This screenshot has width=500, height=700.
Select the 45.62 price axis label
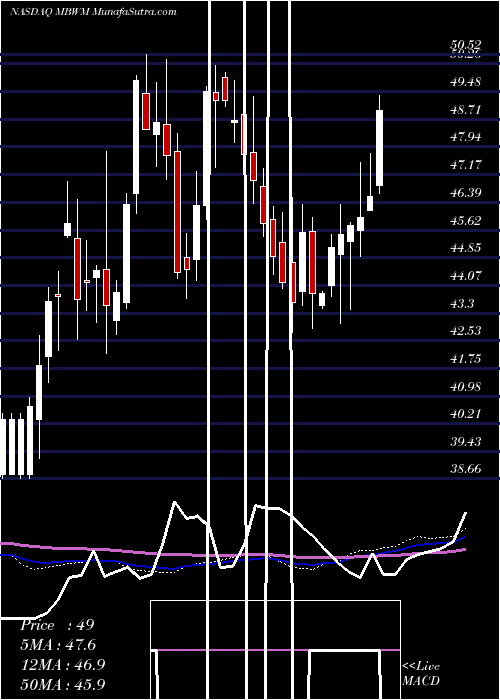(466, 220)
